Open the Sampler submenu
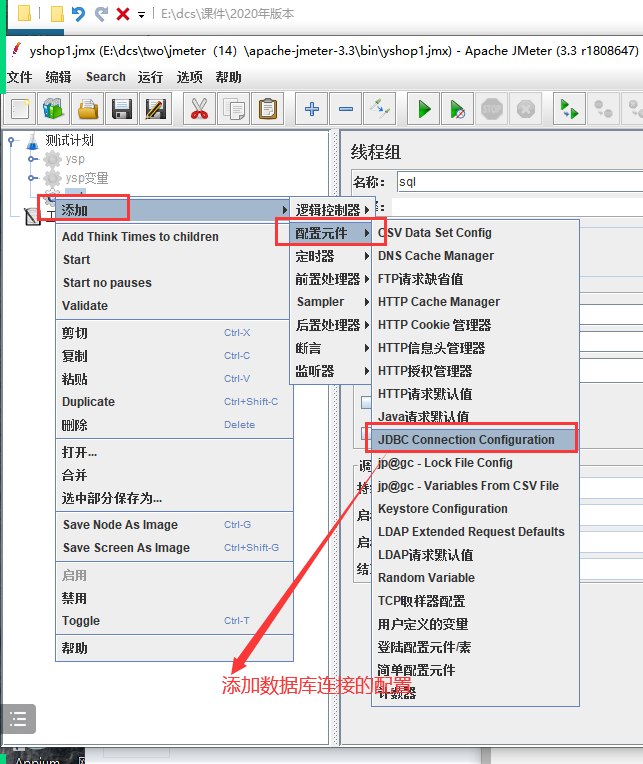Screen dimensions: 643x764 pyautogui.click(x=332, y=302)
